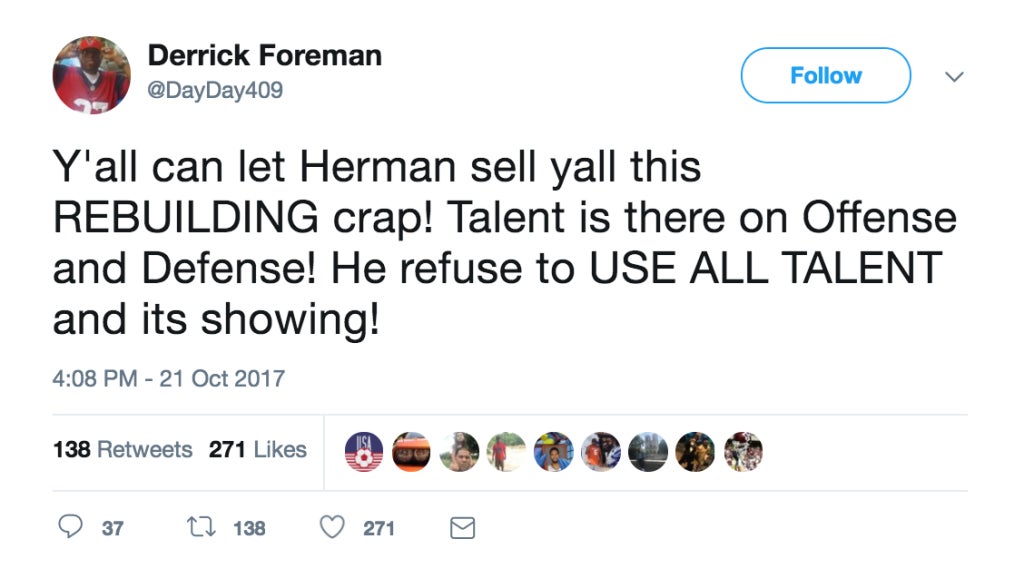
Task: Click the dark building avatar
Action: click(x=648, y=451)
